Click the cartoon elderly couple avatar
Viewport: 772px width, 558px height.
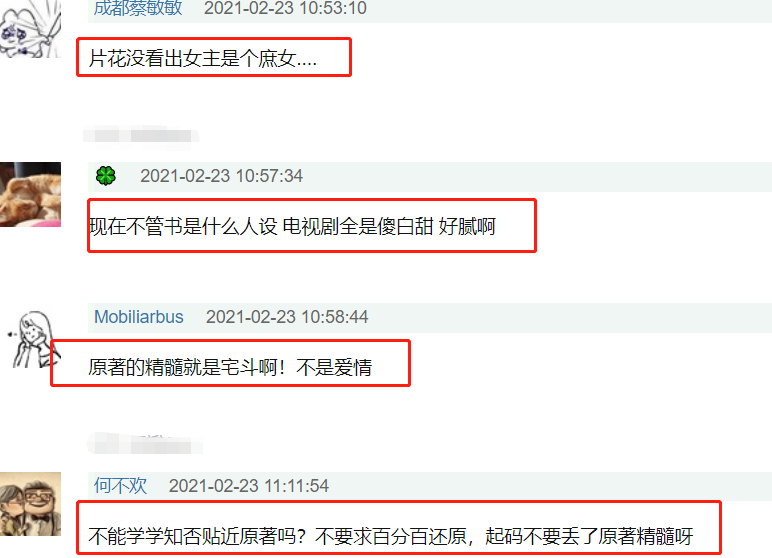point(31,504)
